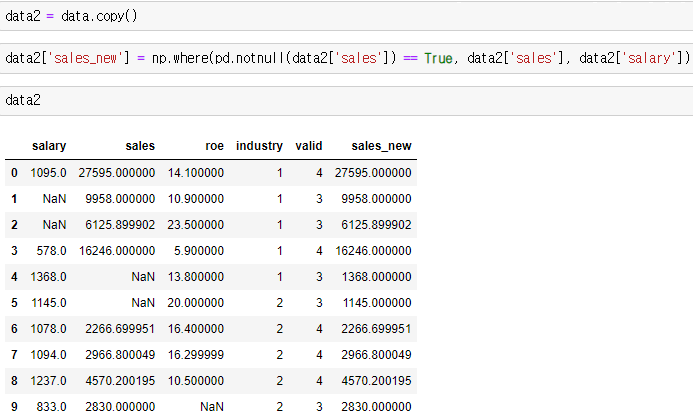The width and height of the screenshot is (693, 418).
Task: Click the np.where sales_new code cell
Action: click(346, 58)
